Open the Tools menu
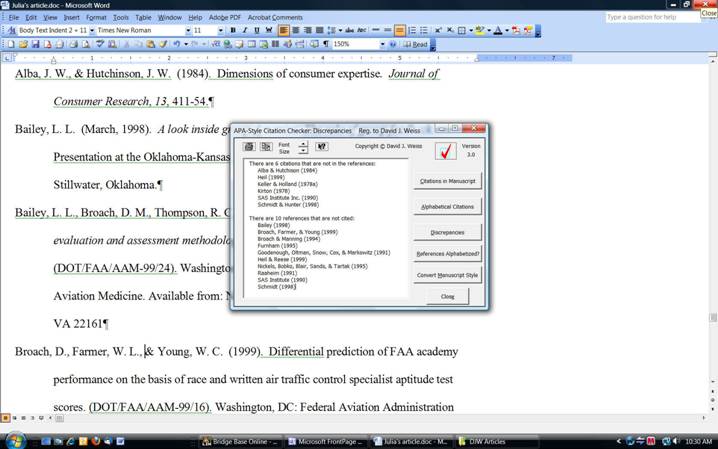This screenshot has width=718, height=449. pos(121,17)
